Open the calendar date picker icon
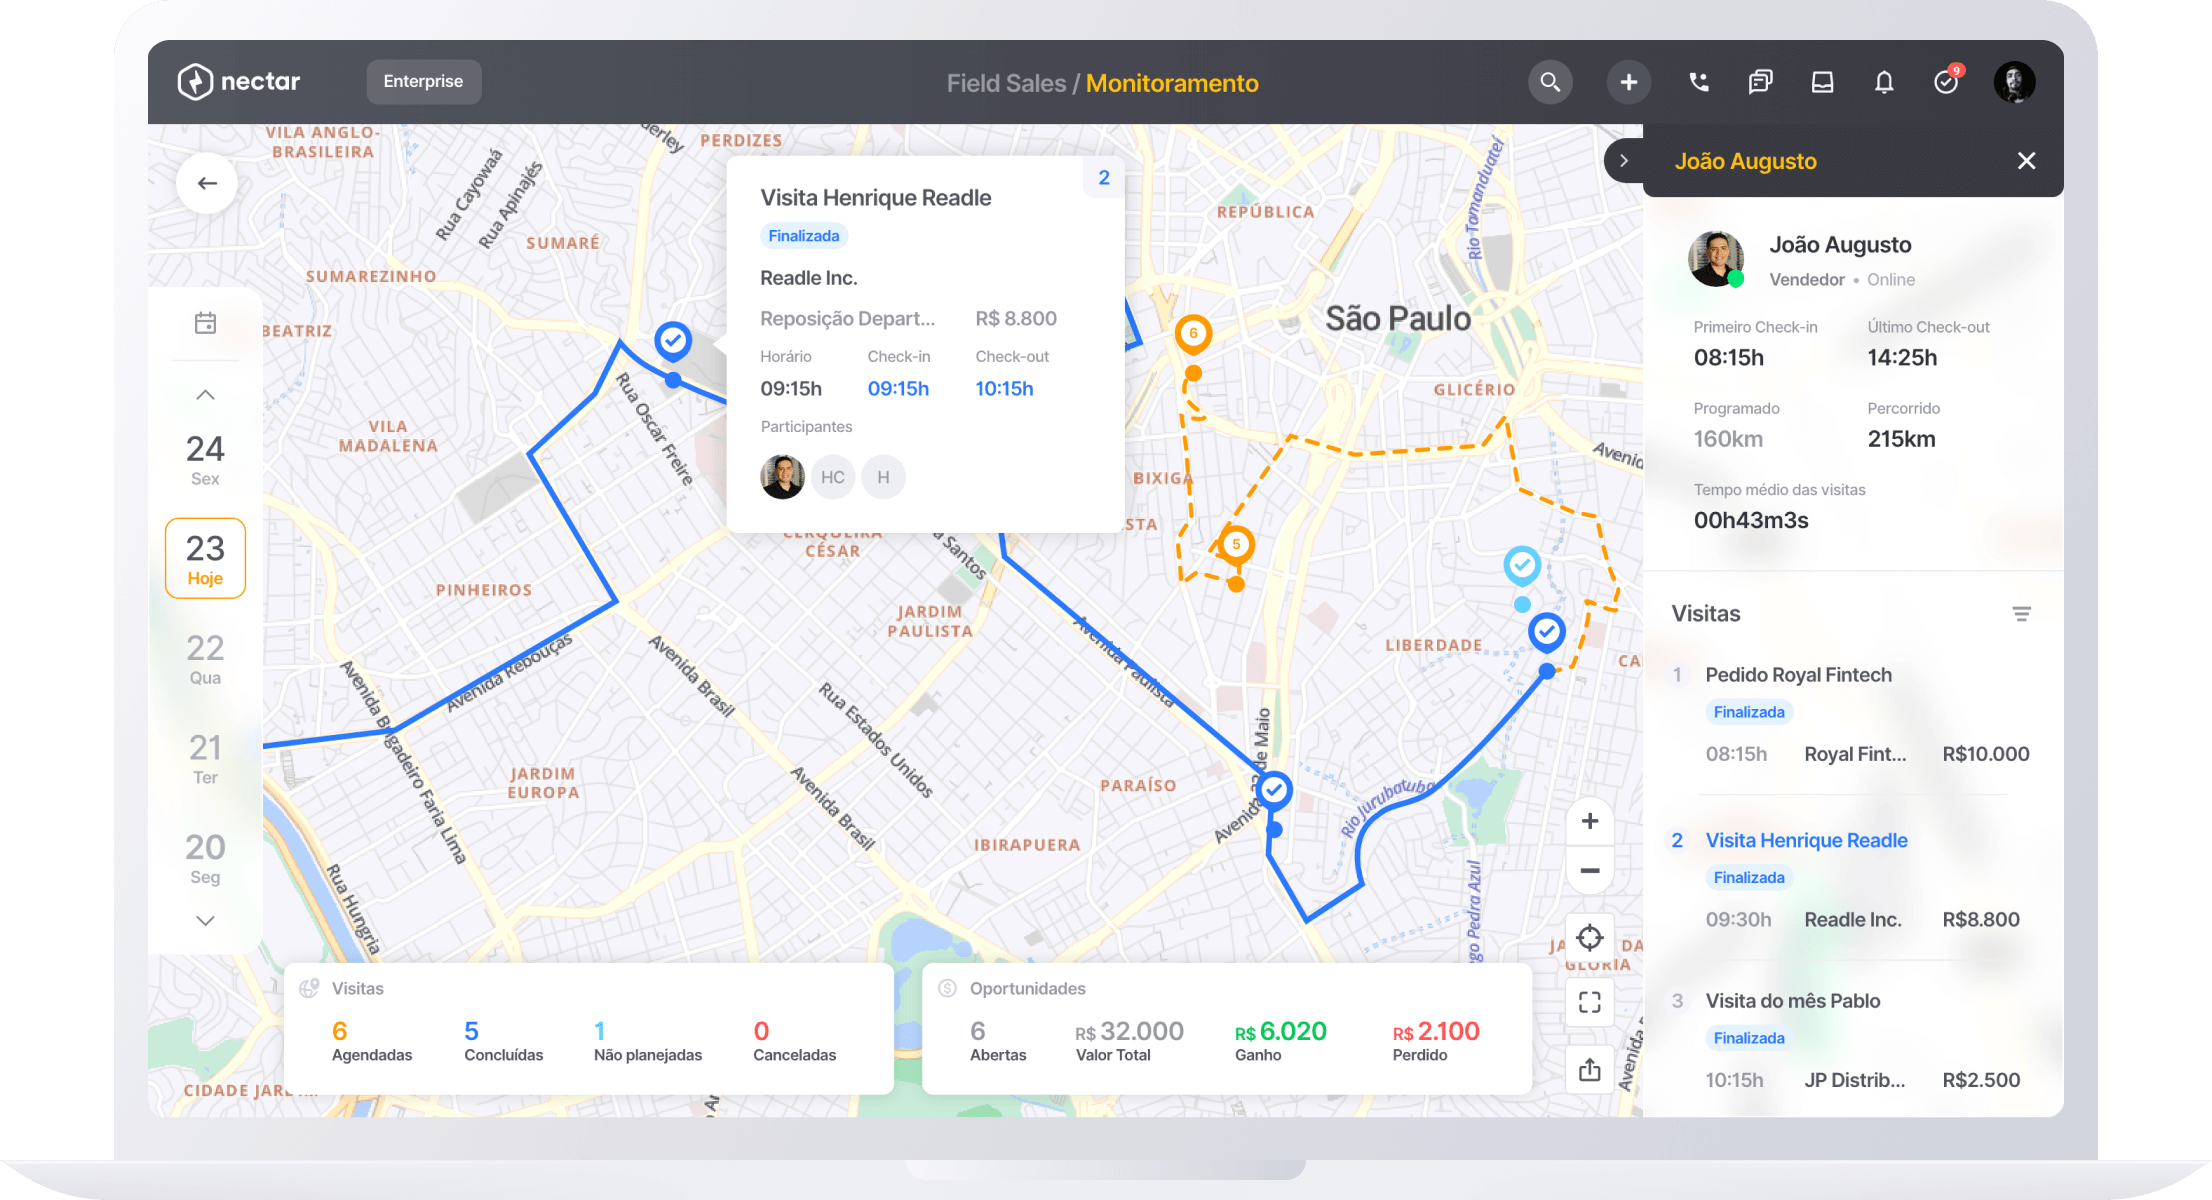The width and height of the screenshot is (2212, 1200). (x=205, y=323)
